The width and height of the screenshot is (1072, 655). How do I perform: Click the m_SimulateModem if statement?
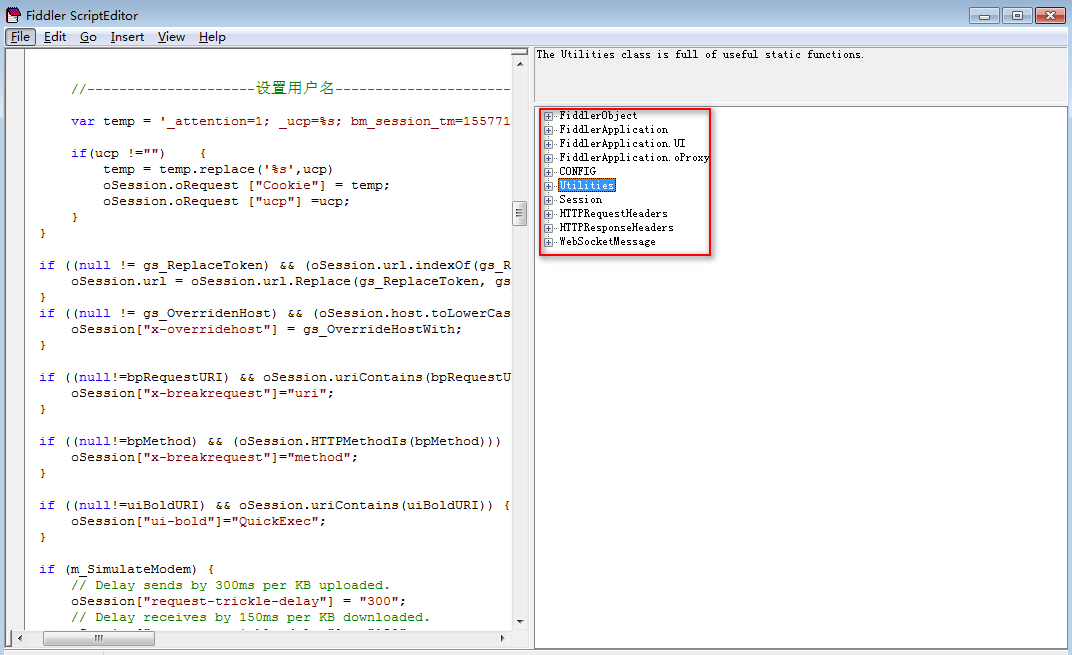126,569
